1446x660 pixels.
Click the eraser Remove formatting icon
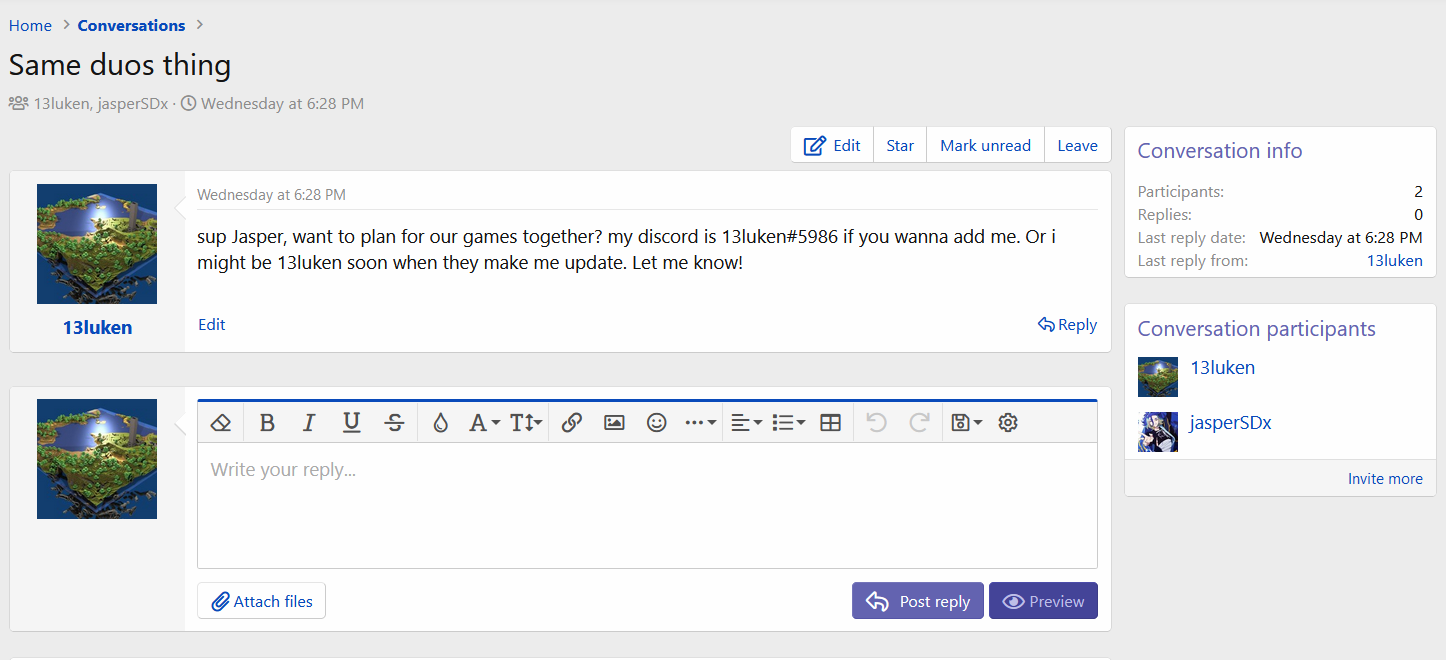221,423
